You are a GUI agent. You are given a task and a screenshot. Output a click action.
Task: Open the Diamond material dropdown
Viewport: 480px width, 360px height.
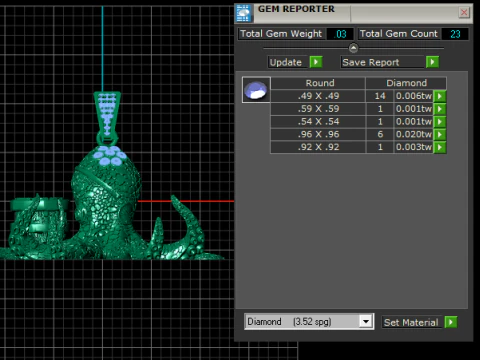point(366,322)
